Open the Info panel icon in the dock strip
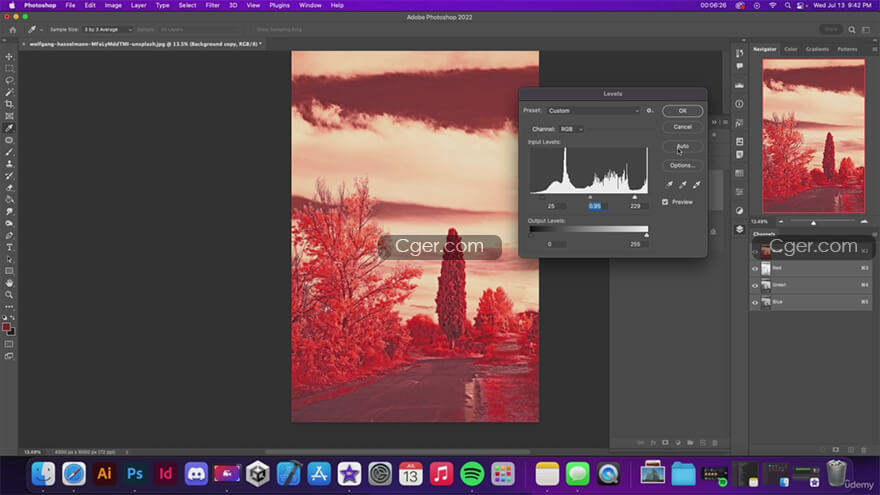 [x=739, y=104]
